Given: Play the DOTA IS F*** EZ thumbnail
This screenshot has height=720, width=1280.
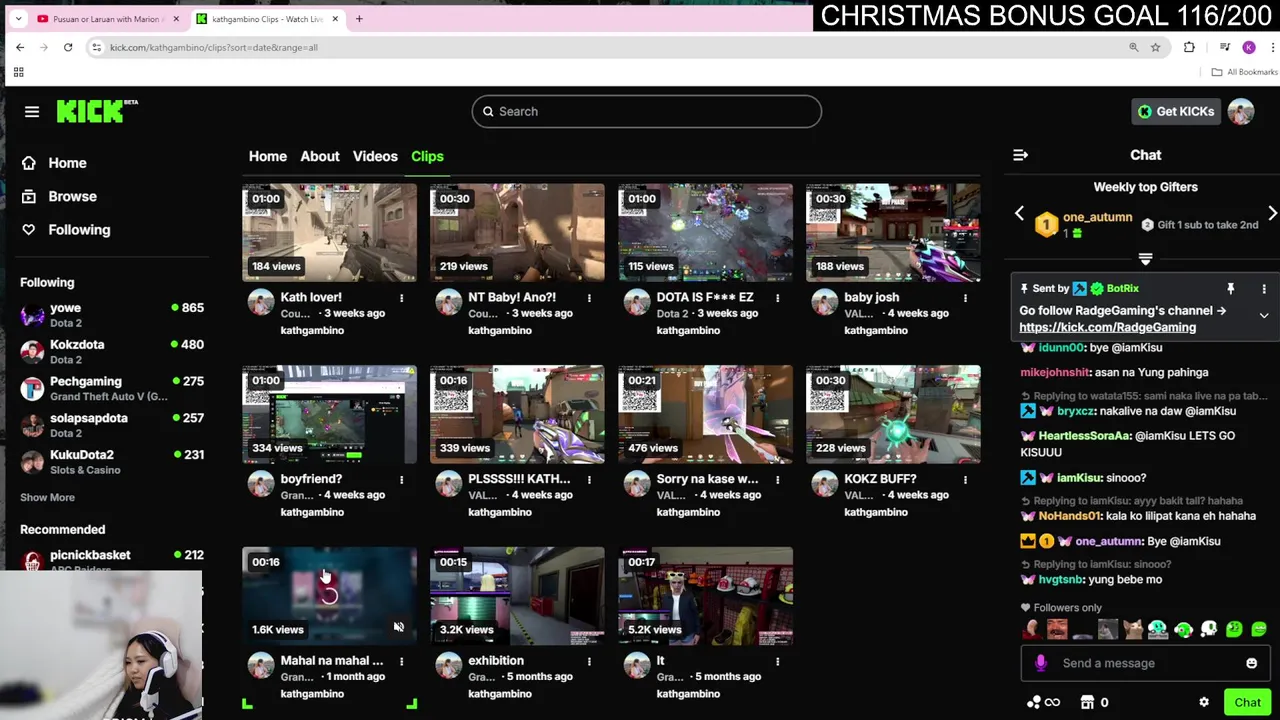Looking at the screenshot, I should point(705,233).
